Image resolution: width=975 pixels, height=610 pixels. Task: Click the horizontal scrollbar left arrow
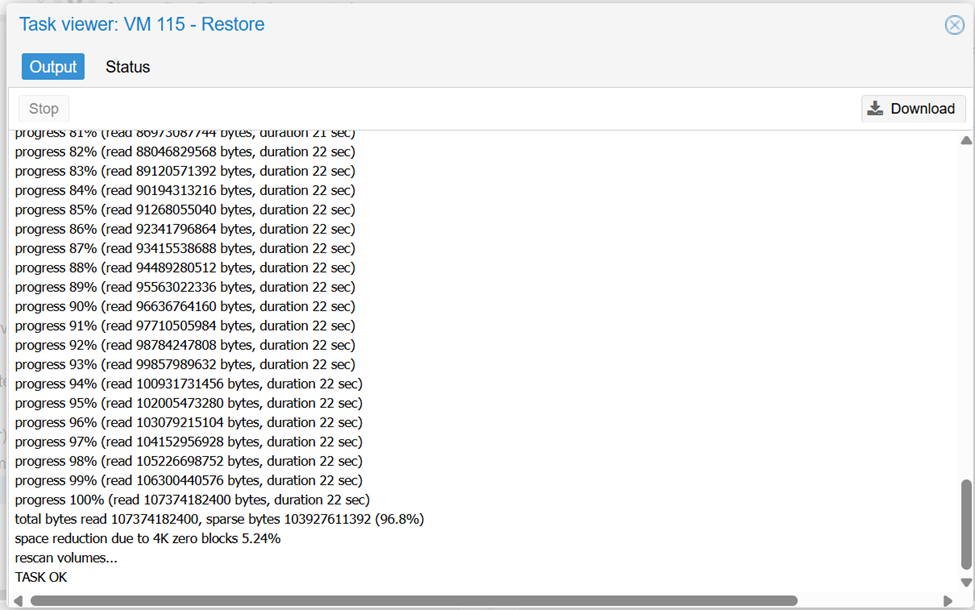click(x=18, y=601)
